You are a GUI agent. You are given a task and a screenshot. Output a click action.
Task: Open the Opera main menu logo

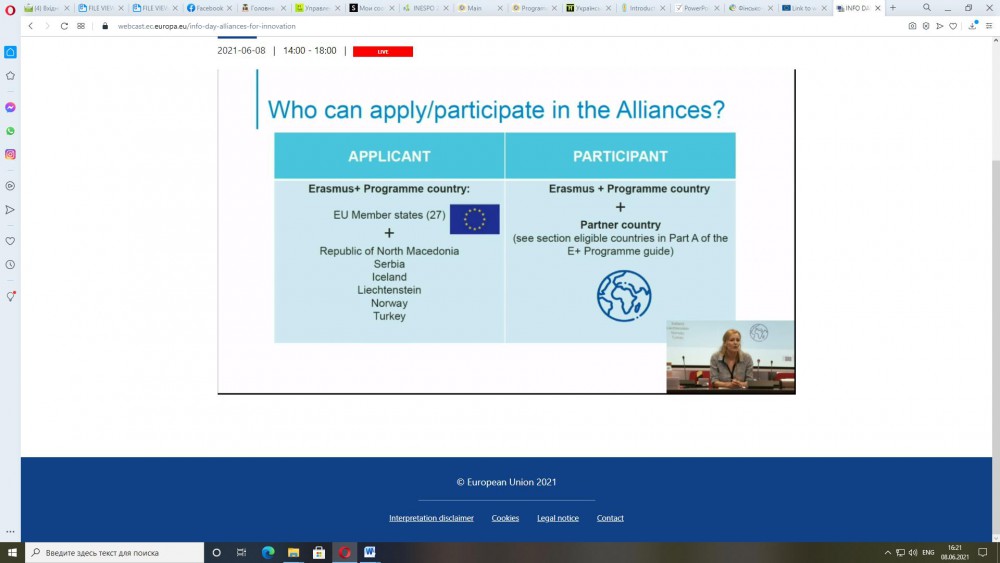click(x=10, y=9)
